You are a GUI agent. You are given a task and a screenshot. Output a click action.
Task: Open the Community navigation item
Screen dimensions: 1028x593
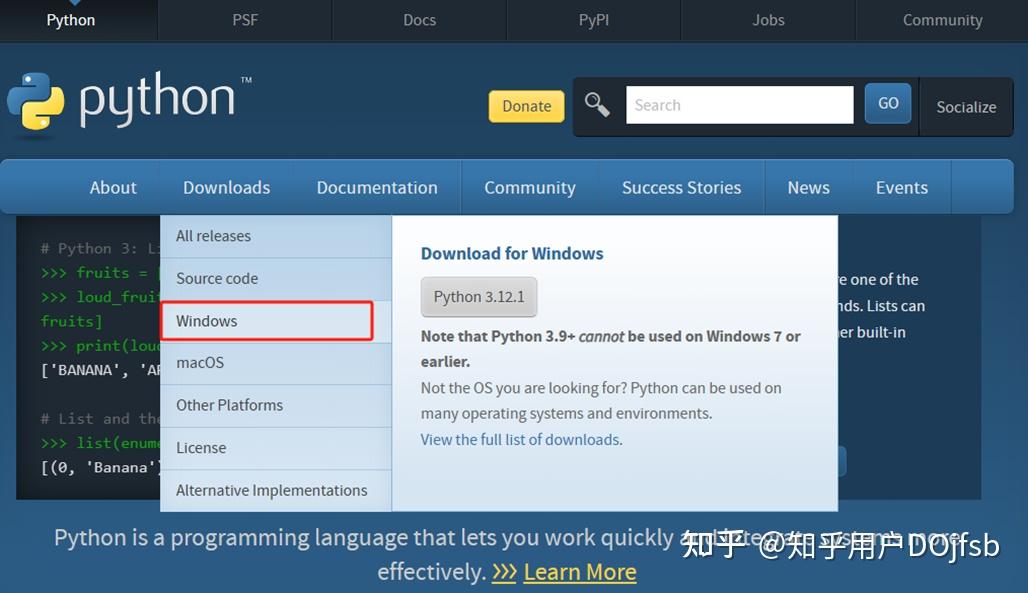(x=941, y=19)
